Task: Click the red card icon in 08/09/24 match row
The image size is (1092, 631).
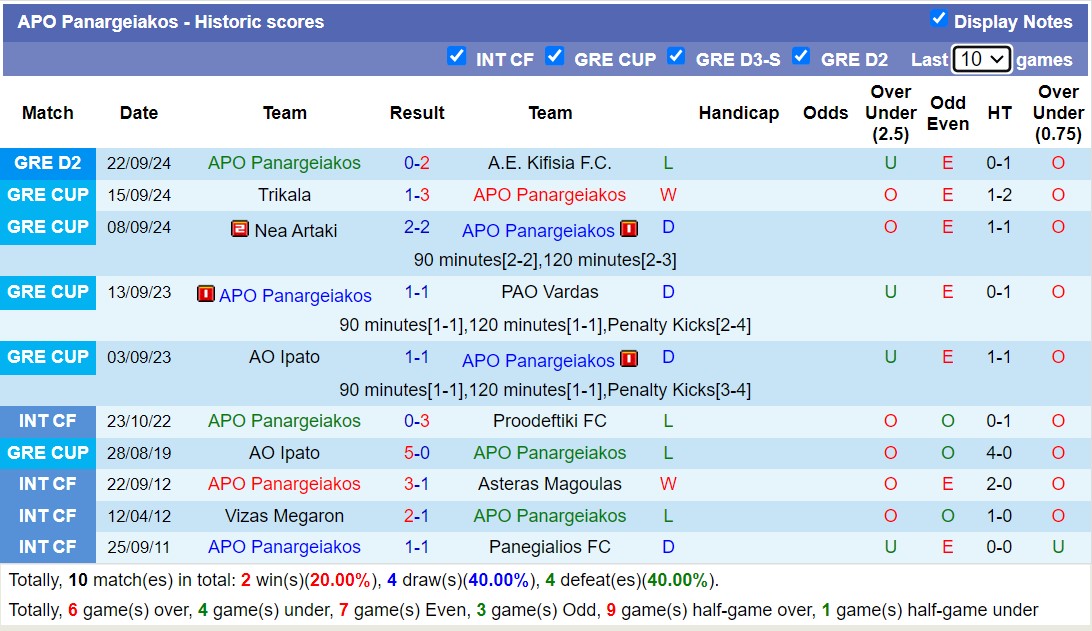Action: (x=629, y=229)
